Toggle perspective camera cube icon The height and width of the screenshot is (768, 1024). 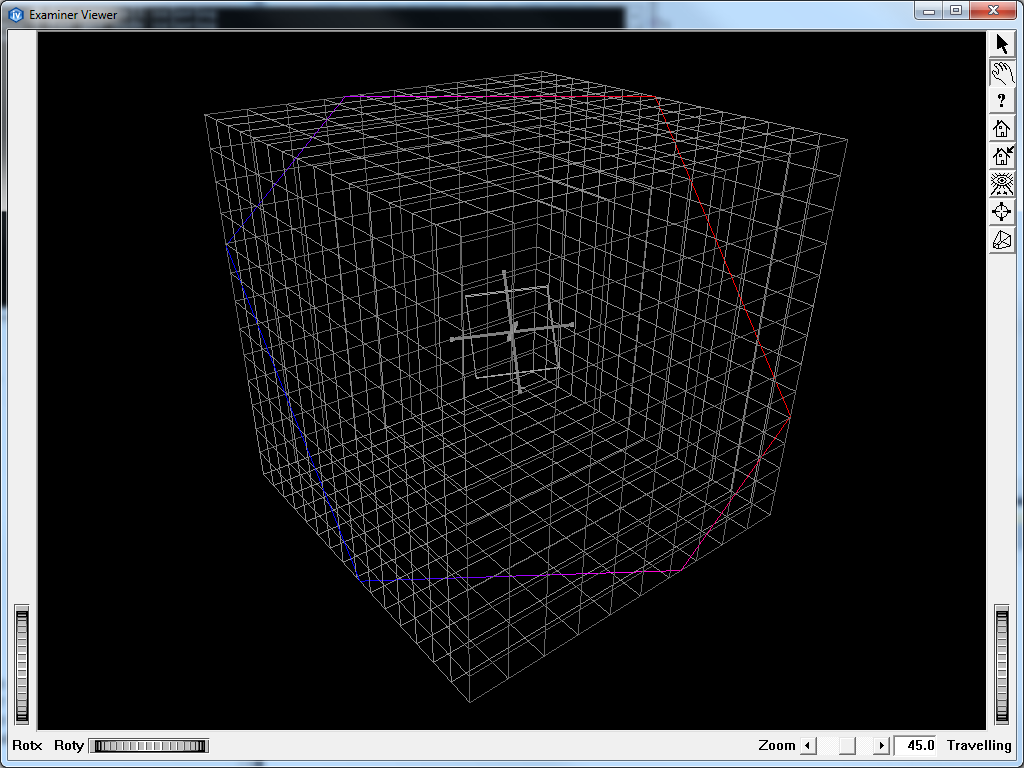(1002, 240)
